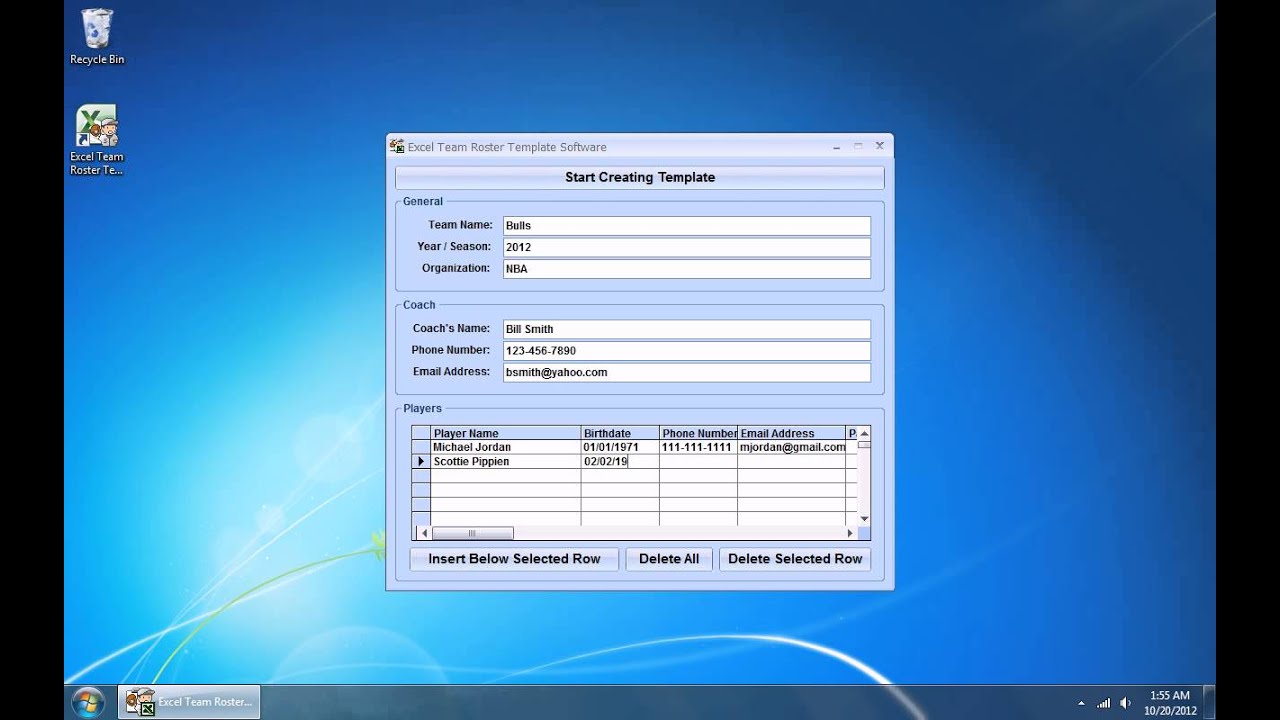This screenshot has height=720, width=1280.
Task: Click the empty phone cell for Scottie Pippien
Action: tap(699, 461)
